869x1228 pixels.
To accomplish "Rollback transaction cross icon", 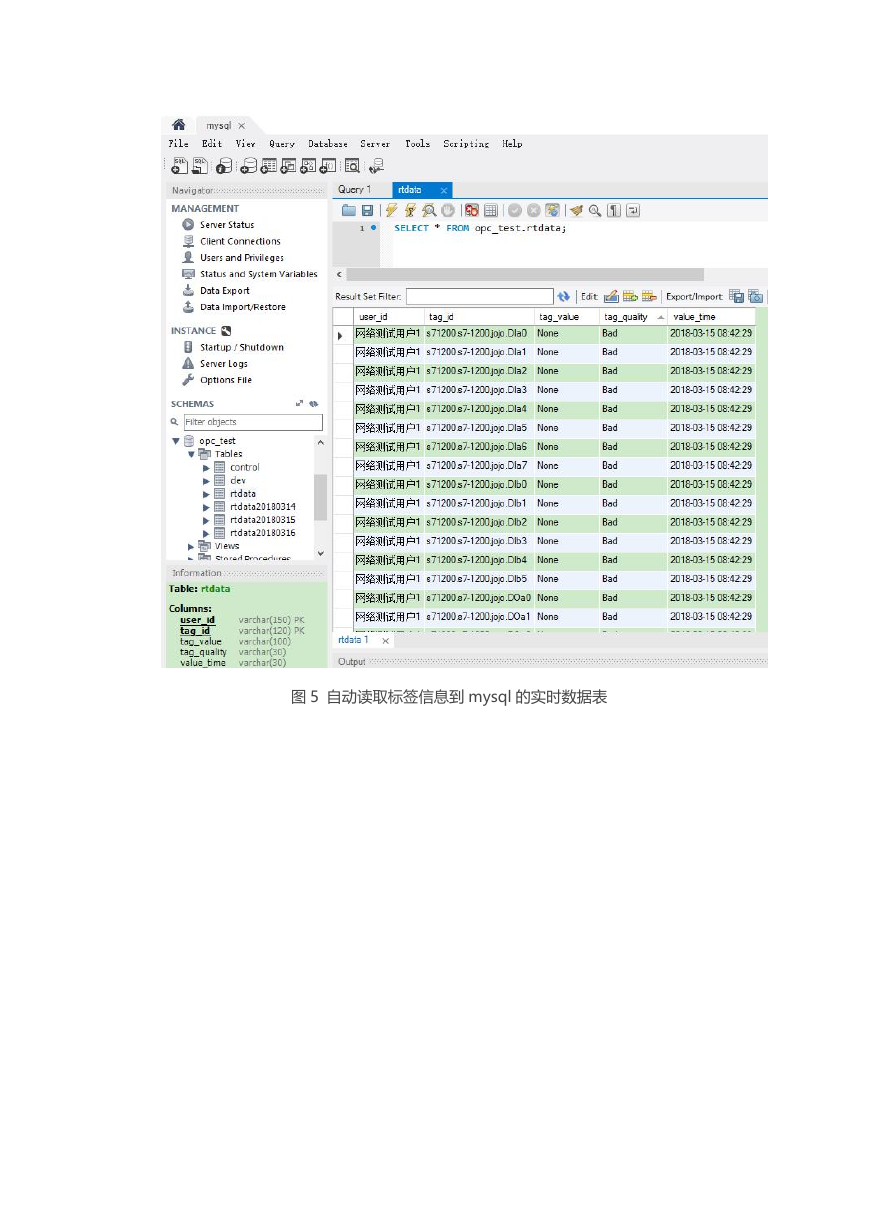I will pyautogui.click(x=533, y=210).
